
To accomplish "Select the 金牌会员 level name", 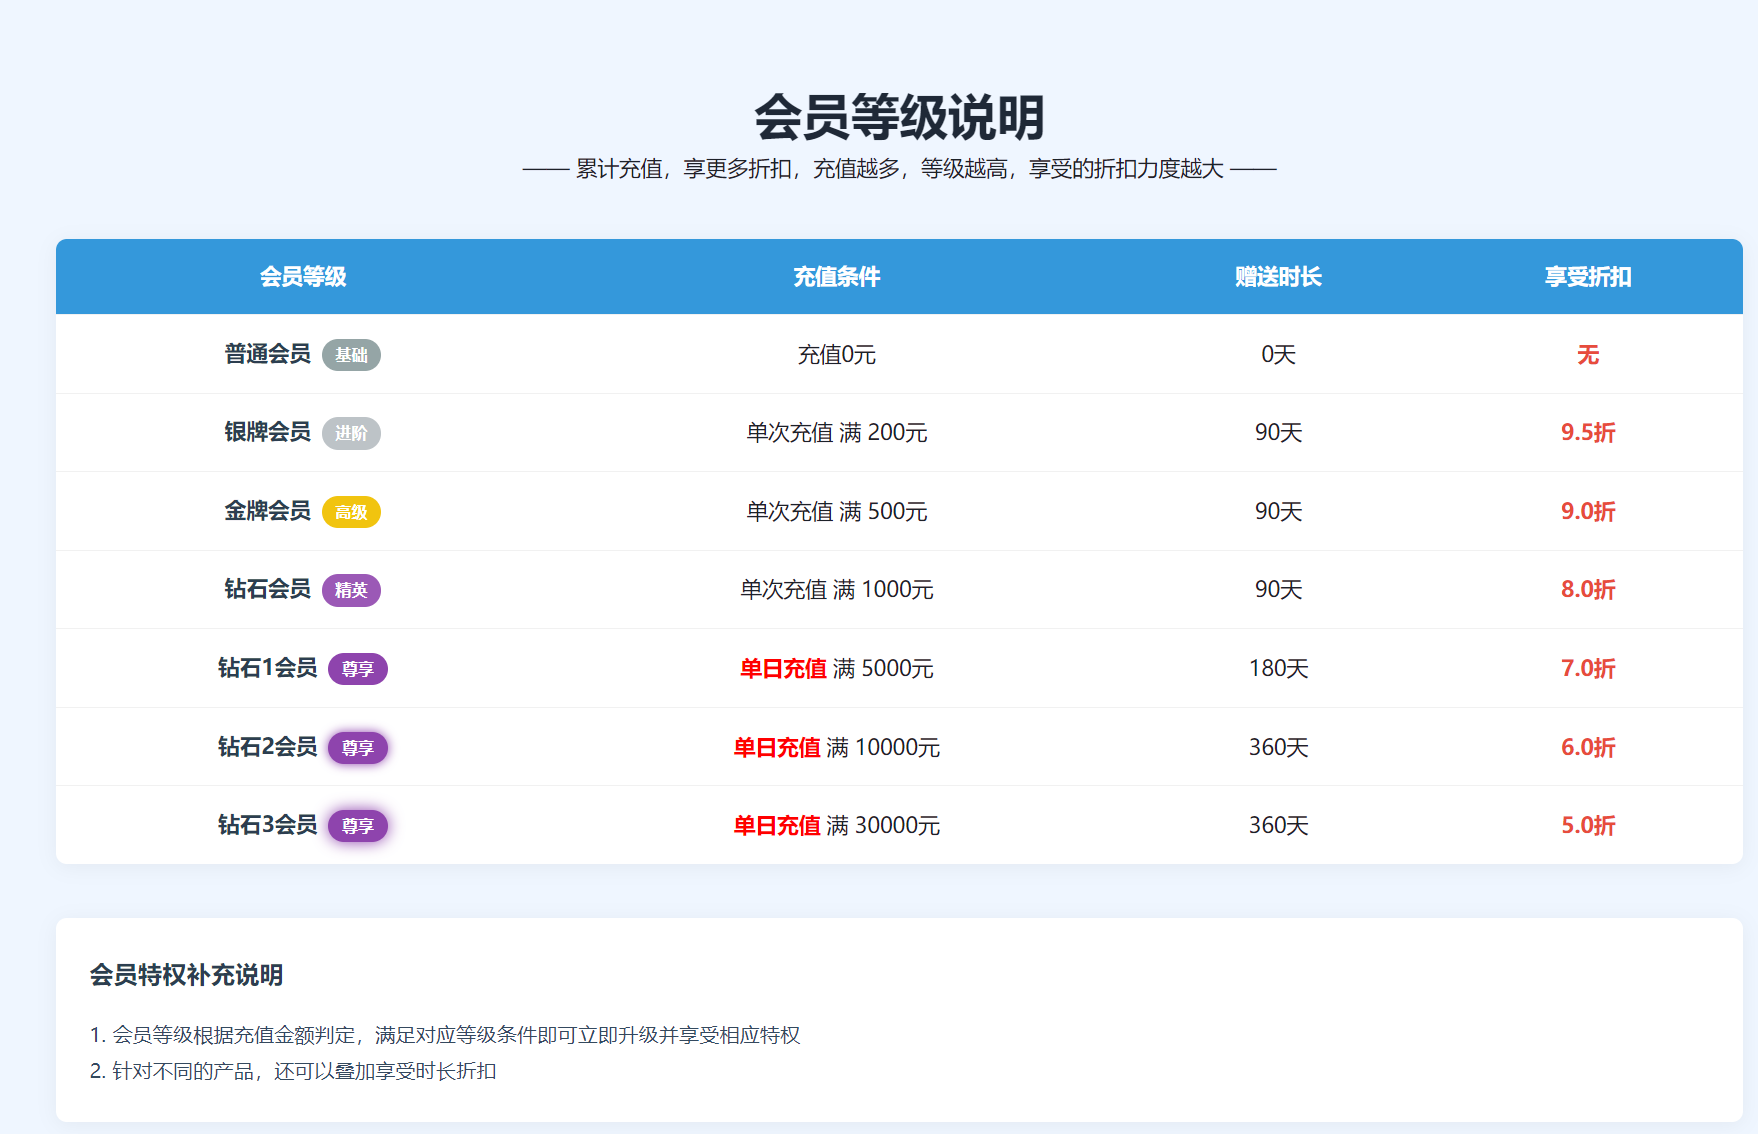I will pos(267,511).
